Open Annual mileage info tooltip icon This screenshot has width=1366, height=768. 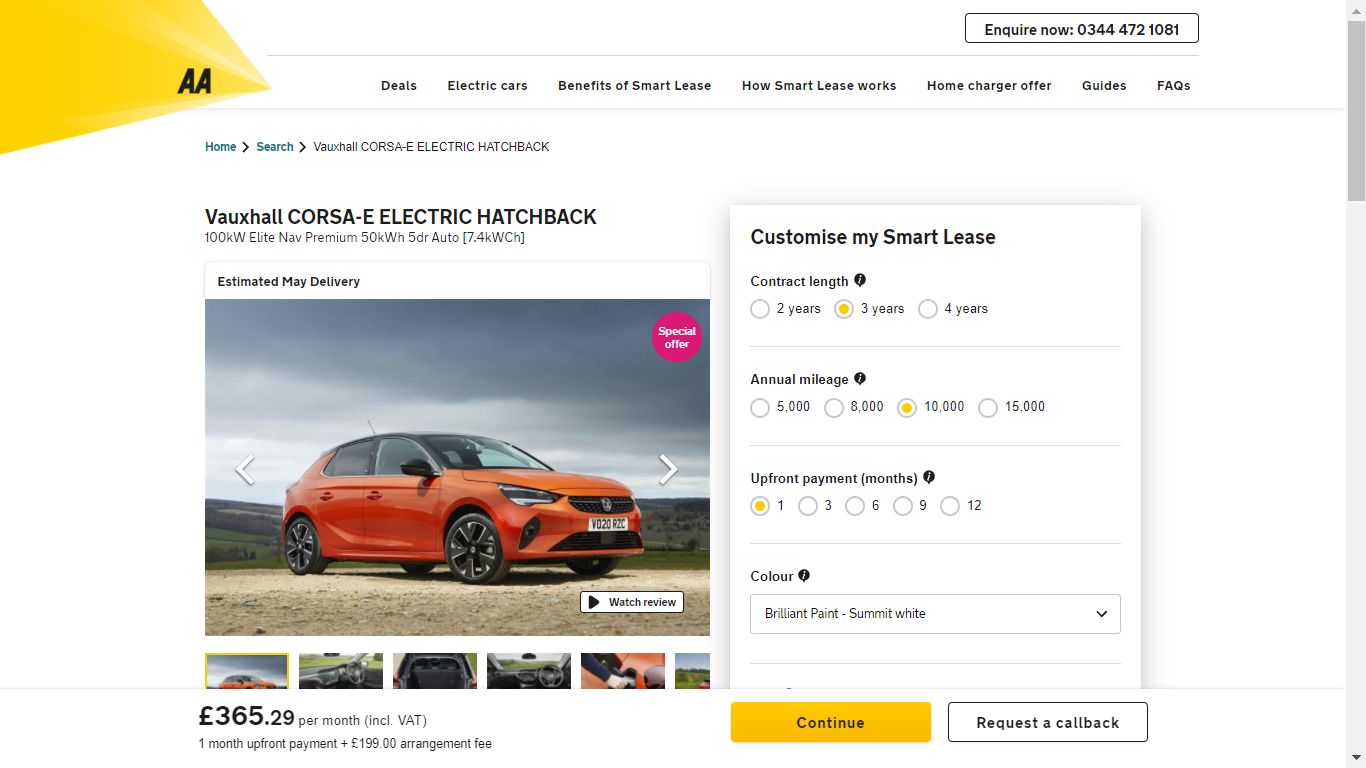click(x=860, y=379)
